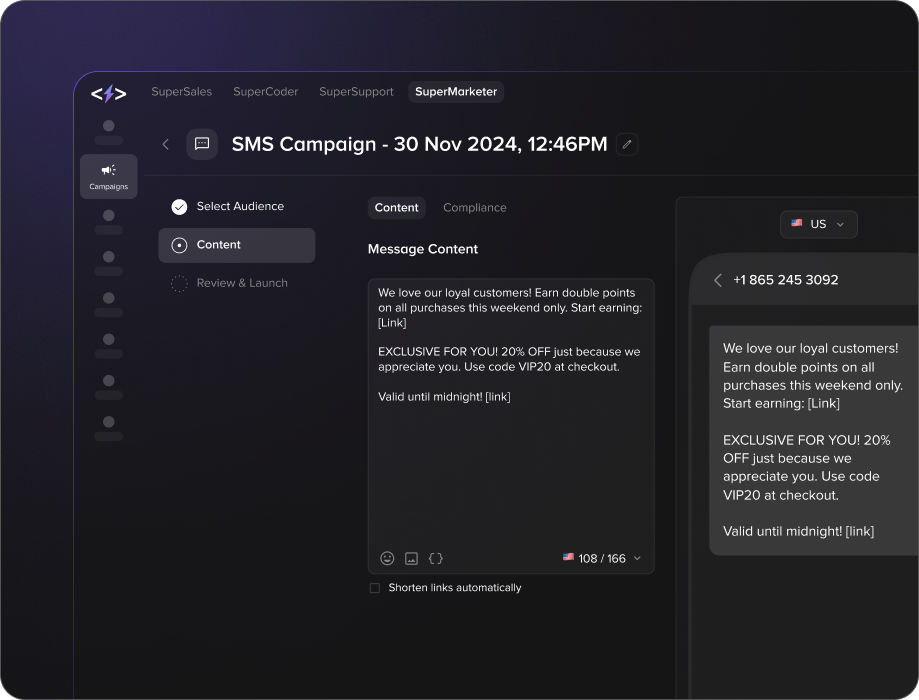Screen dimensions: 919x700
Task: Go back in the phone preview header
Action: coord(717,280)
